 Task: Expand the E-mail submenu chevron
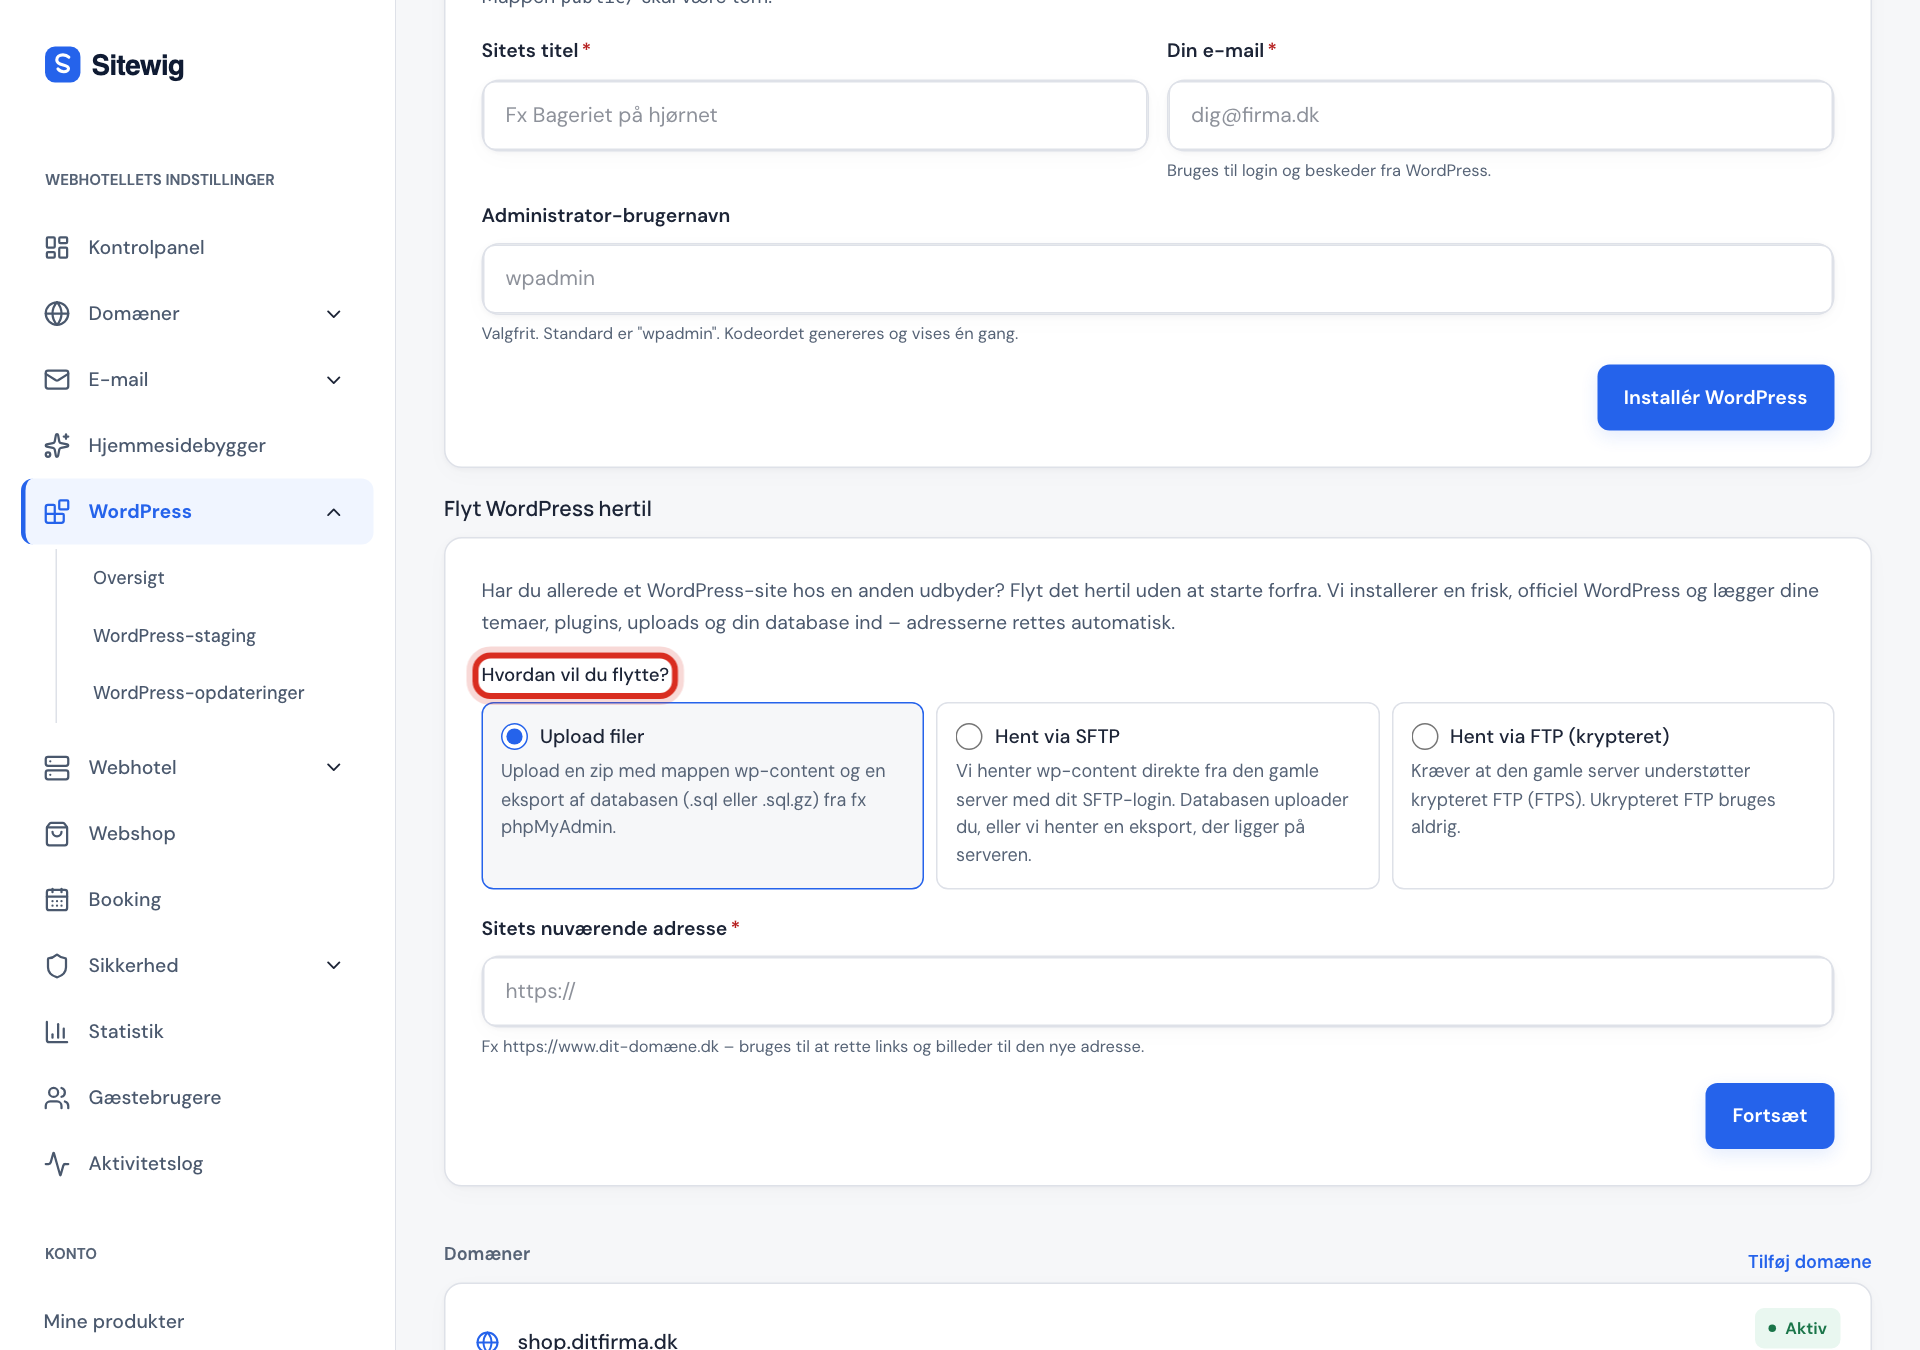(334, 379)
